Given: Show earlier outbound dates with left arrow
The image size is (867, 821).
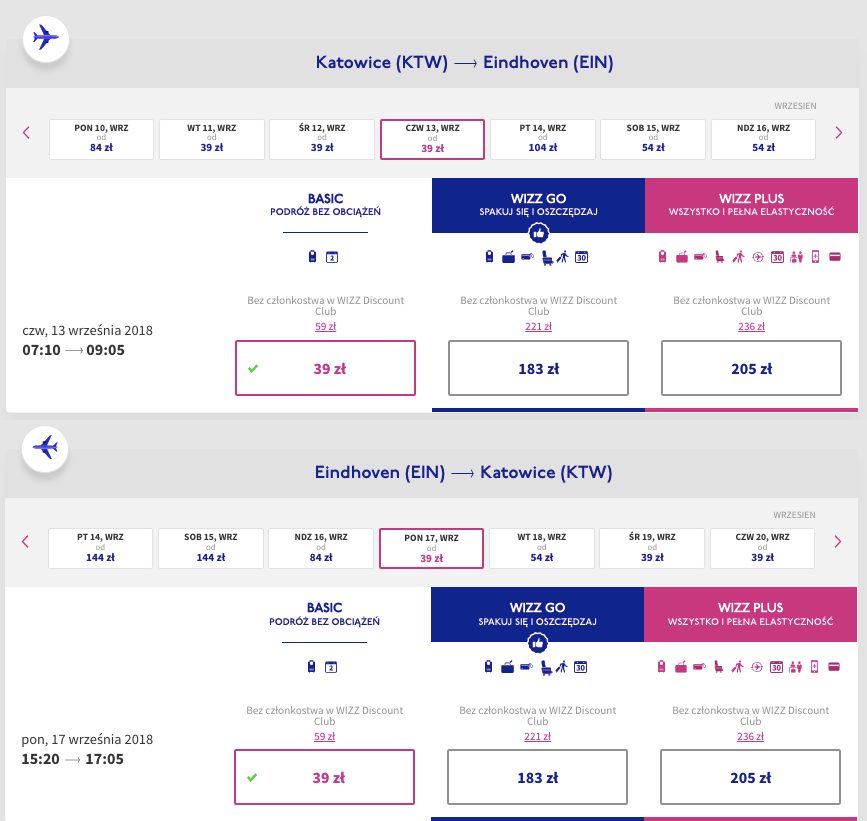Looking at the screenshot, I should [26, 132].
